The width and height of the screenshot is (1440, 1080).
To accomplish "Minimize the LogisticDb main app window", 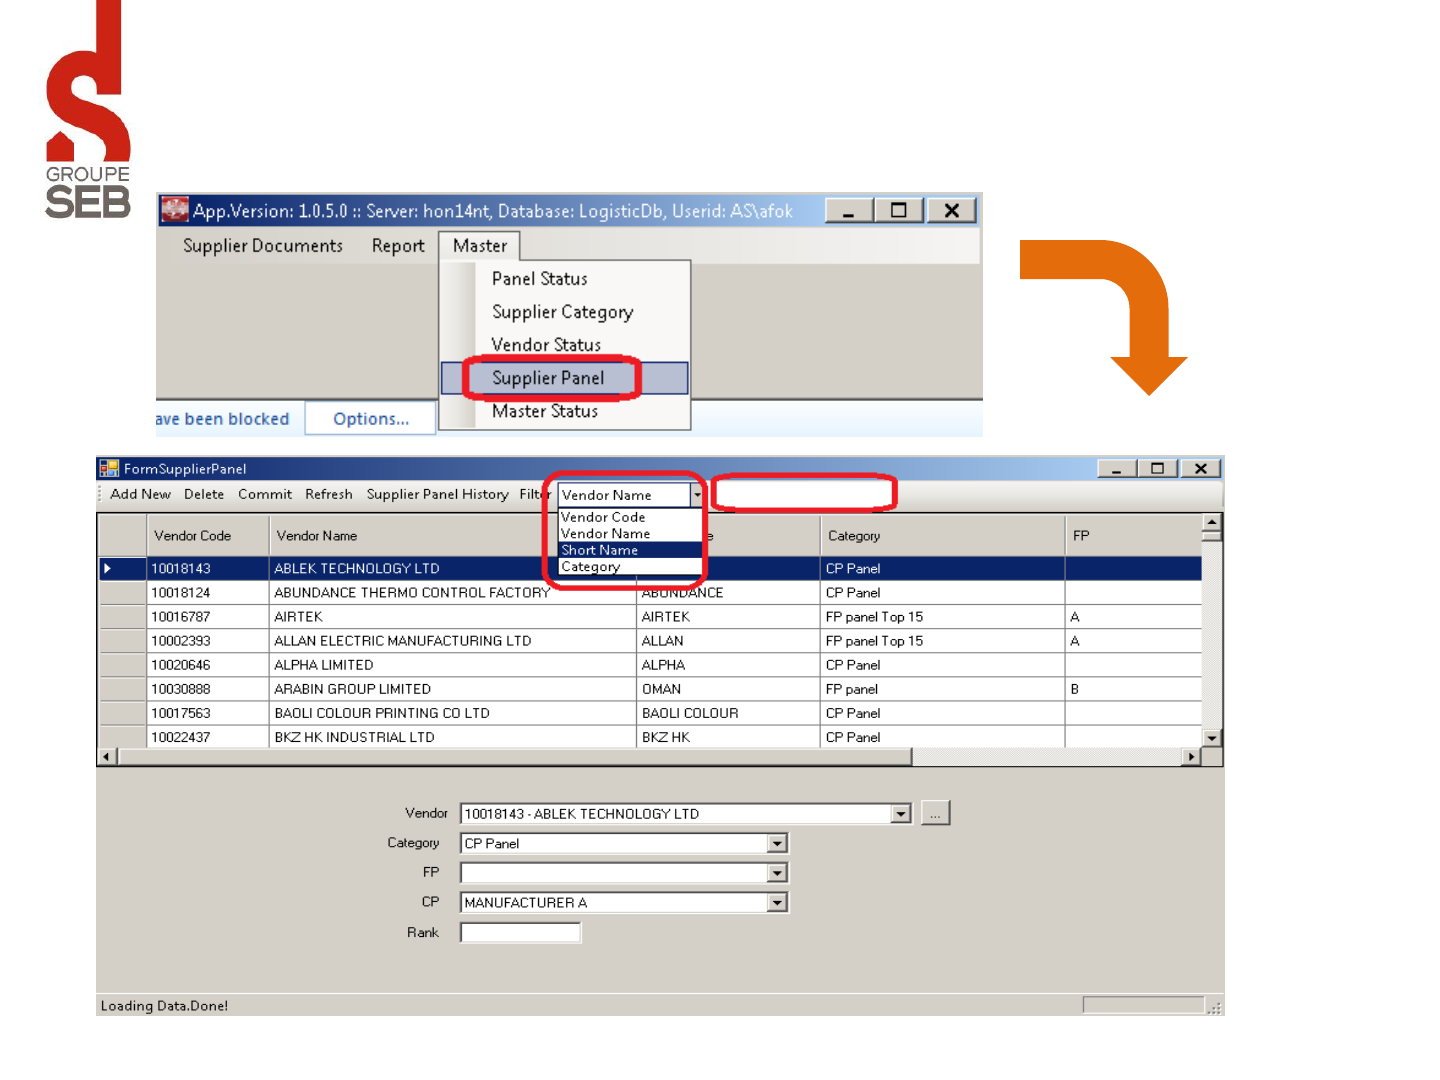I will pyautogui.click(x=849, y=210).
